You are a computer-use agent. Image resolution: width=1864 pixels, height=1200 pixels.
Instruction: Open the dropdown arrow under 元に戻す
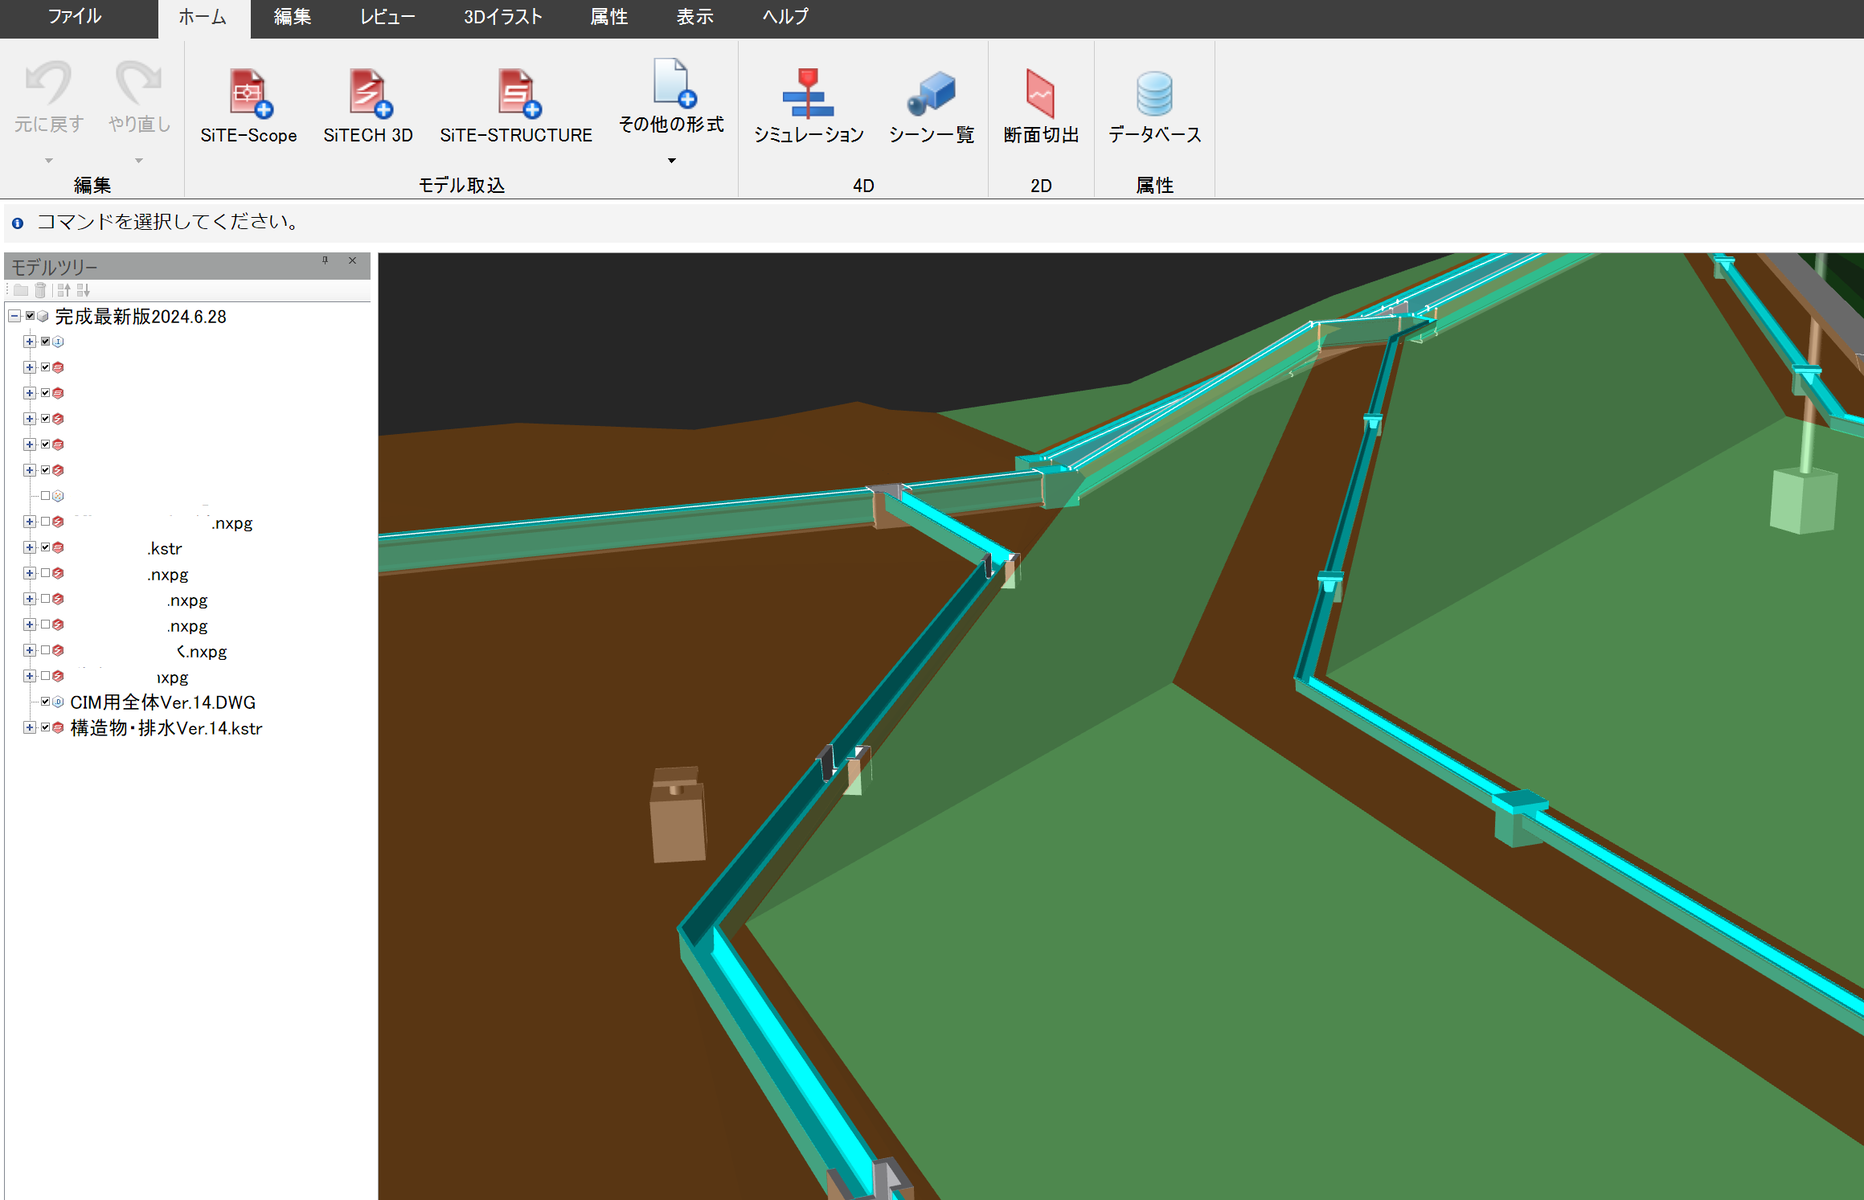(x=48, y=160)
